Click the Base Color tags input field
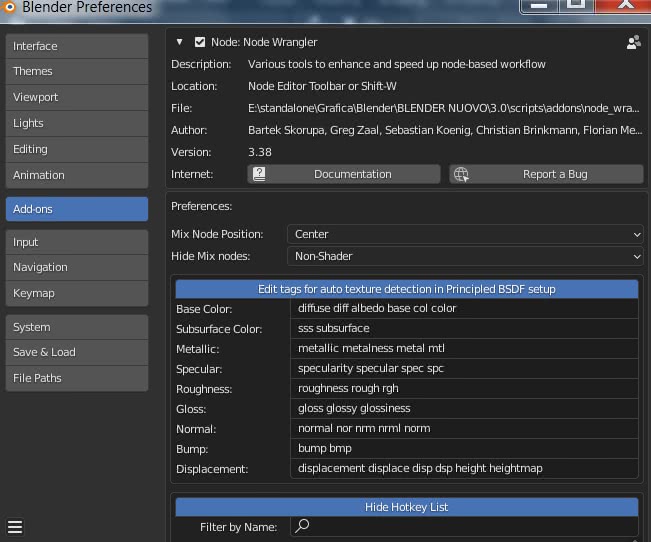Image resolution: width=651 pixels, height=542 pixels. pyautogui.click(x=465, y=308)
